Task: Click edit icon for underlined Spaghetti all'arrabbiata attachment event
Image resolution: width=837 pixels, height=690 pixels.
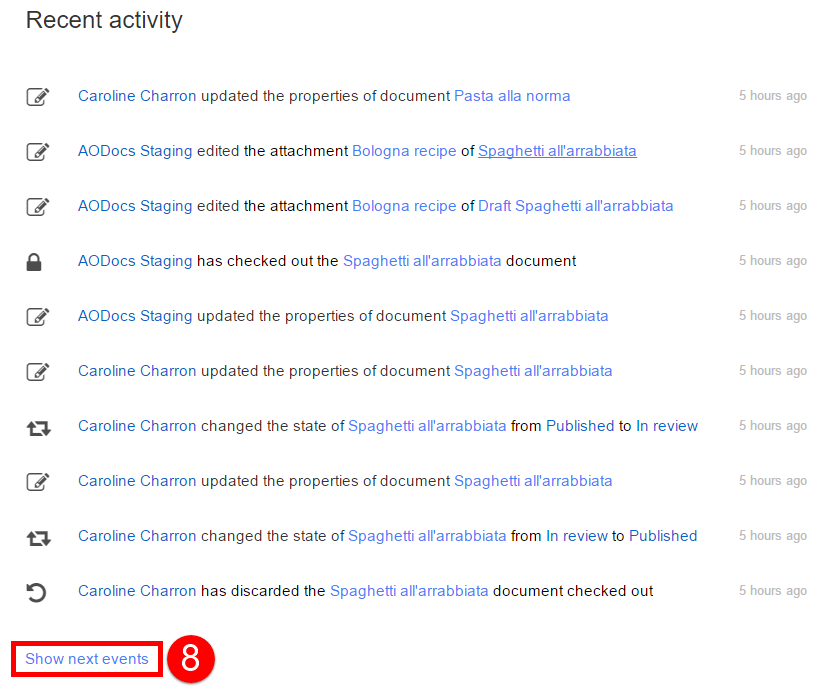Action: point(38,152)
